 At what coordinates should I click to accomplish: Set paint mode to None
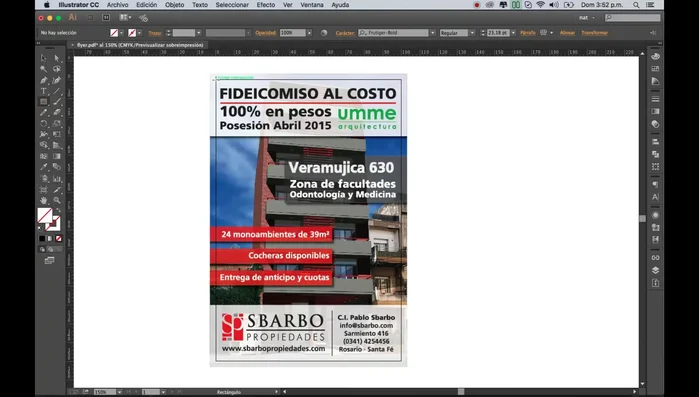click(x=58, y=238)
